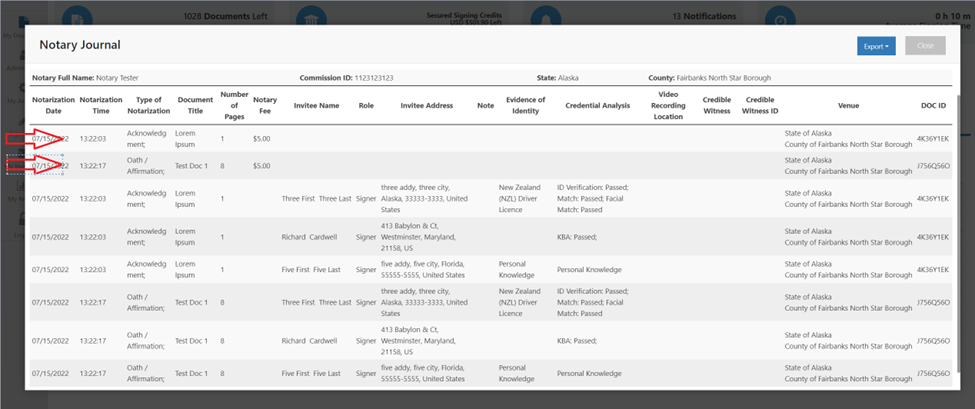Click the first KBA: Passed cell
975x409 pixels.
pos(577,237)
